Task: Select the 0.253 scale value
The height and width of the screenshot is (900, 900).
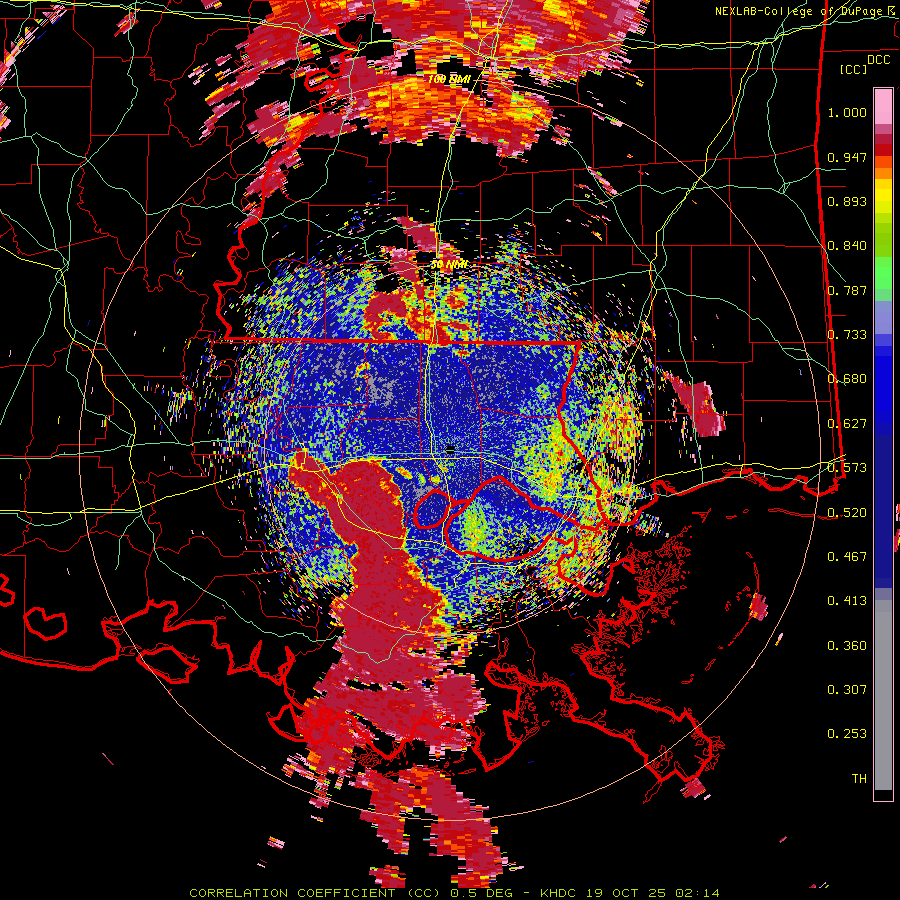Action: pos(847,734)
